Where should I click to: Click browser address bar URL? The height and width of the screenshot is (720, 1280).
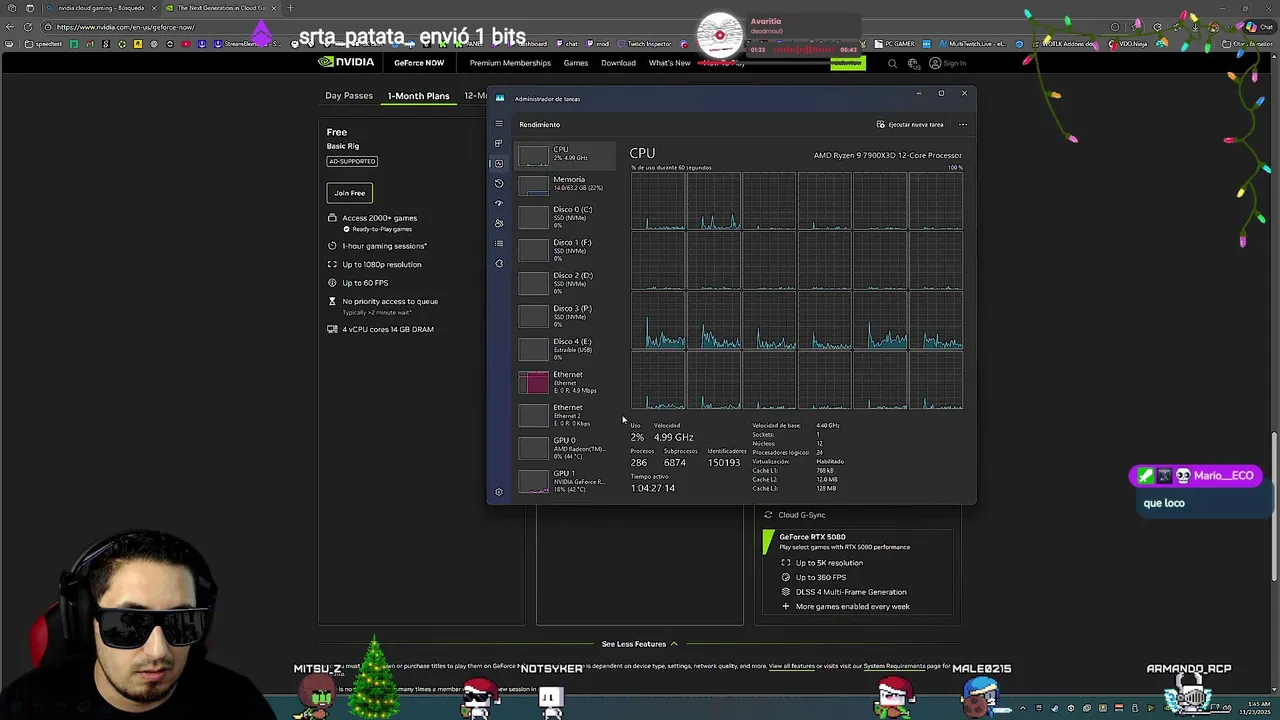tap(125, 27)
